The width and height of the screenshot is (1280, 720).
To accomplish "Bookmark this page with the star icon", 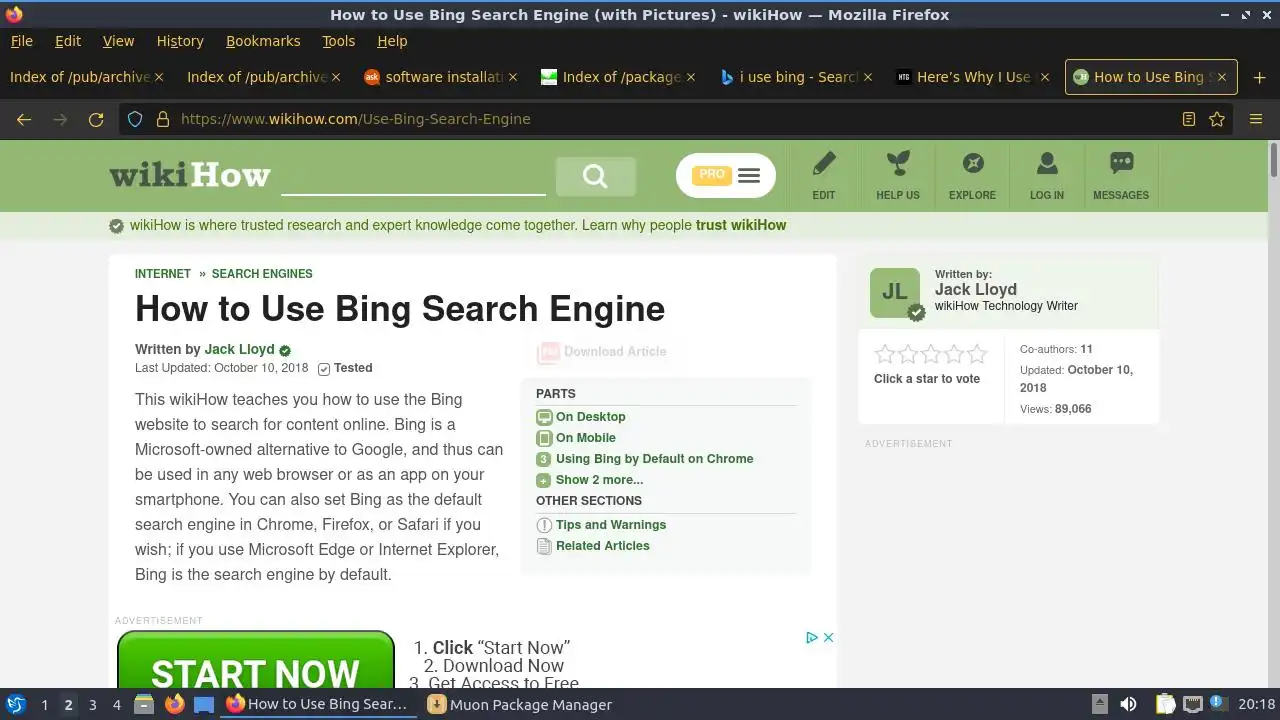I will [1217, 119].
